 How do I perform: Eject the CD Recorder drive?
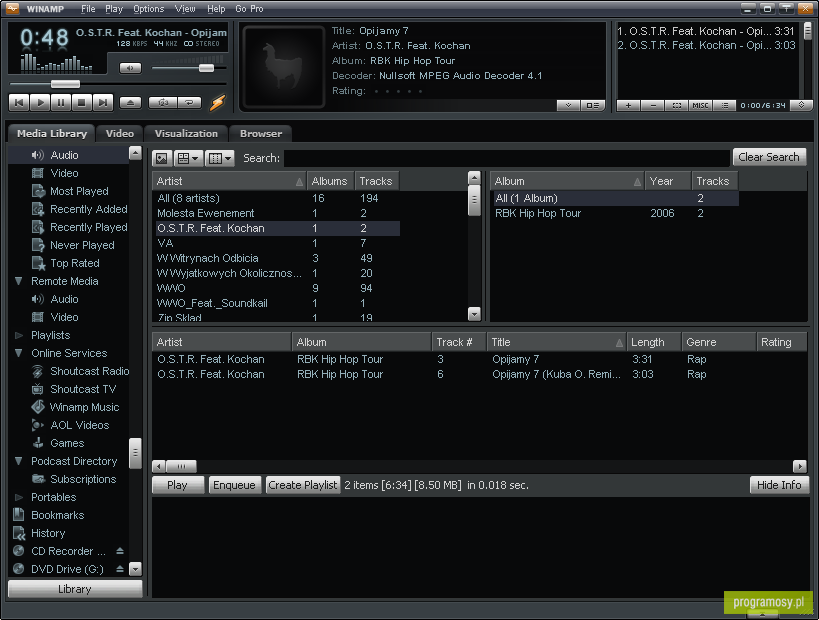[120, 551]
